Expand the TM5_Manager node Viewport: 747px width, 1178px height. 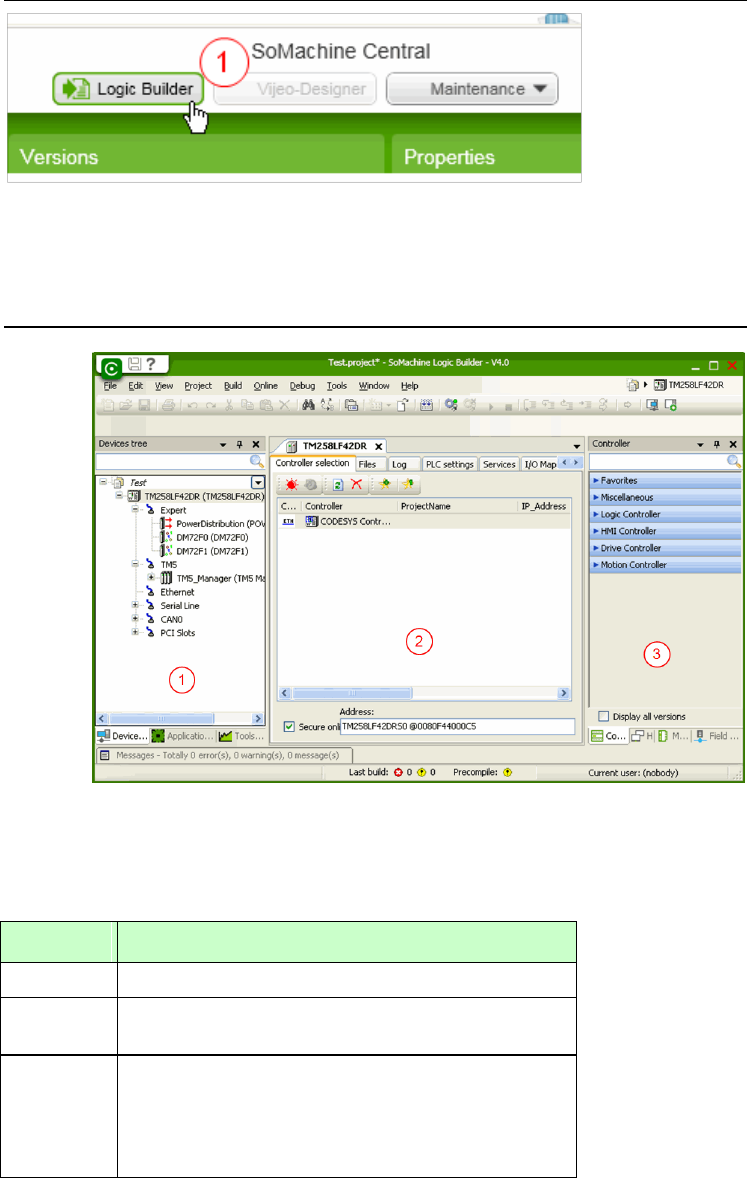point(151,578)
